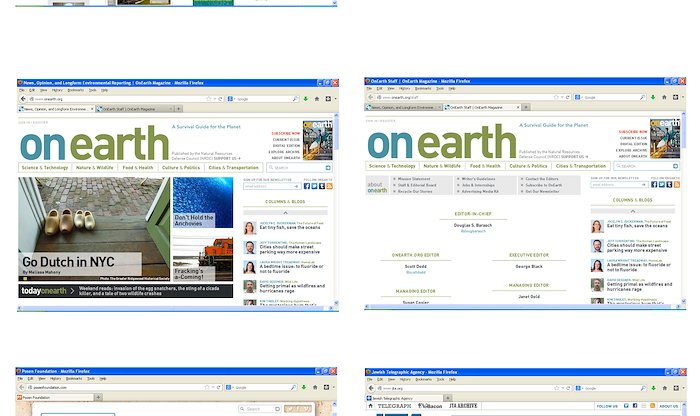Click browser search magnifier in OnEarth Staff window

tap(642, 97)
